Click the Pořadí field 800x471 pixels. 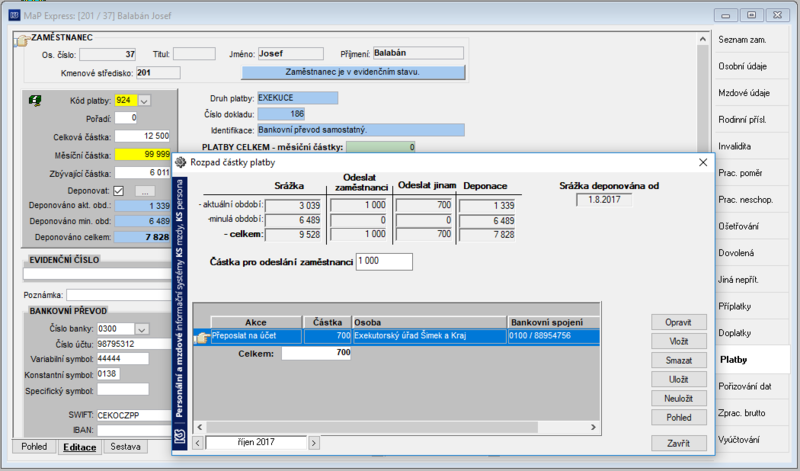pos(126,118)
